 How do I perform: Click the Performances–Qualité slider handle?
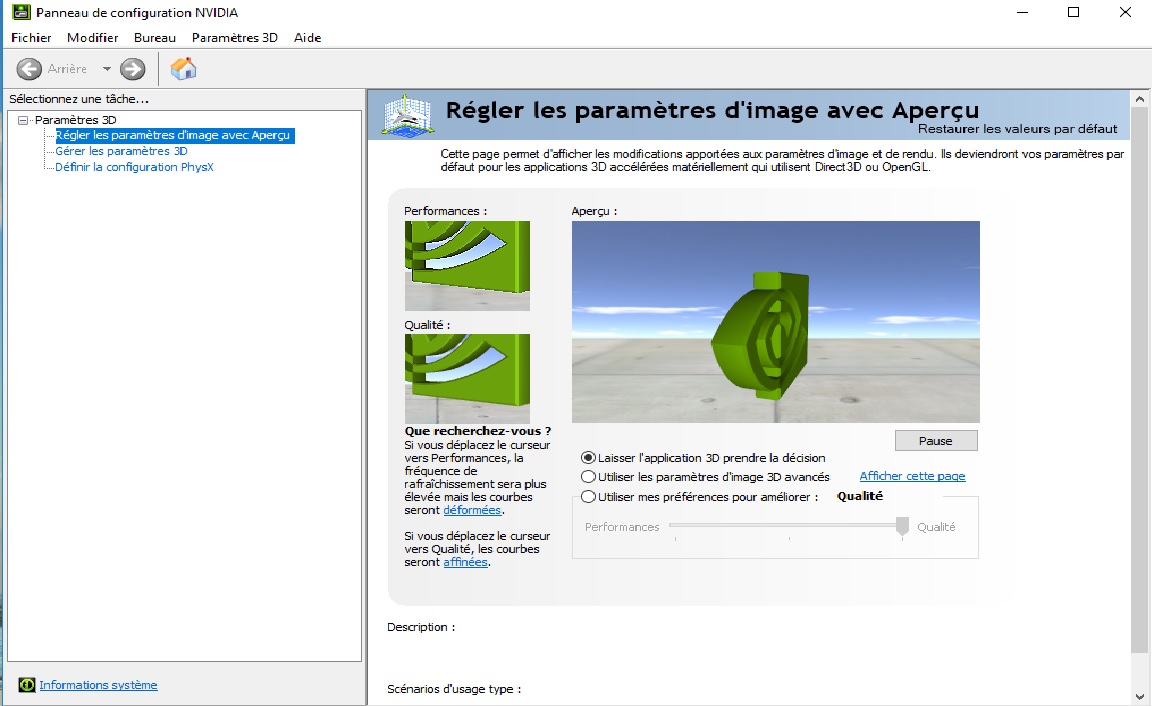point(902,527)
